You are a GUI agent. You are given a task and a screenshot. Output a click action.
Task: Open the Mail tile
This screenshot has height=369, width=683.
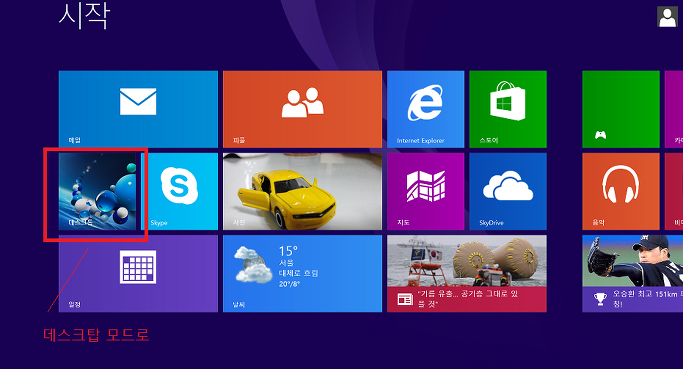[x=138, y=109]
